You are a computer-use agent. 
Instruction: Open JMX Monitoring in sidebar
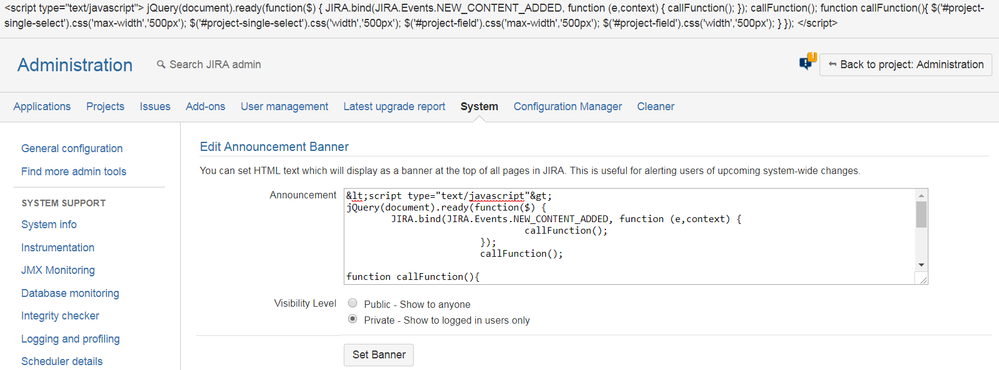[x=58, y=270]
